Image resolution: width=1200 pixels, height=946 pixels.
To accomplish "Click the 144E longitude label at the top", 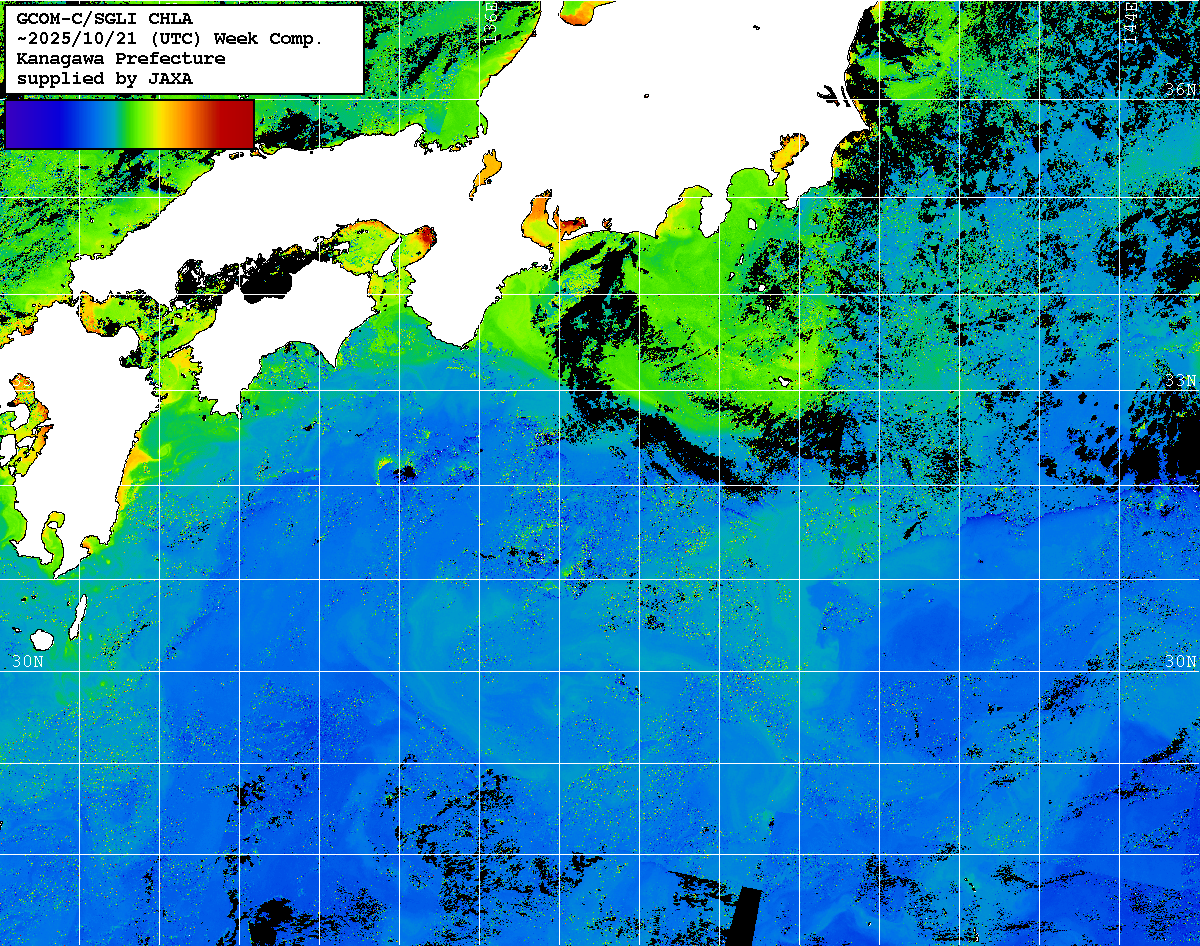I will (x=1130, y=20).
